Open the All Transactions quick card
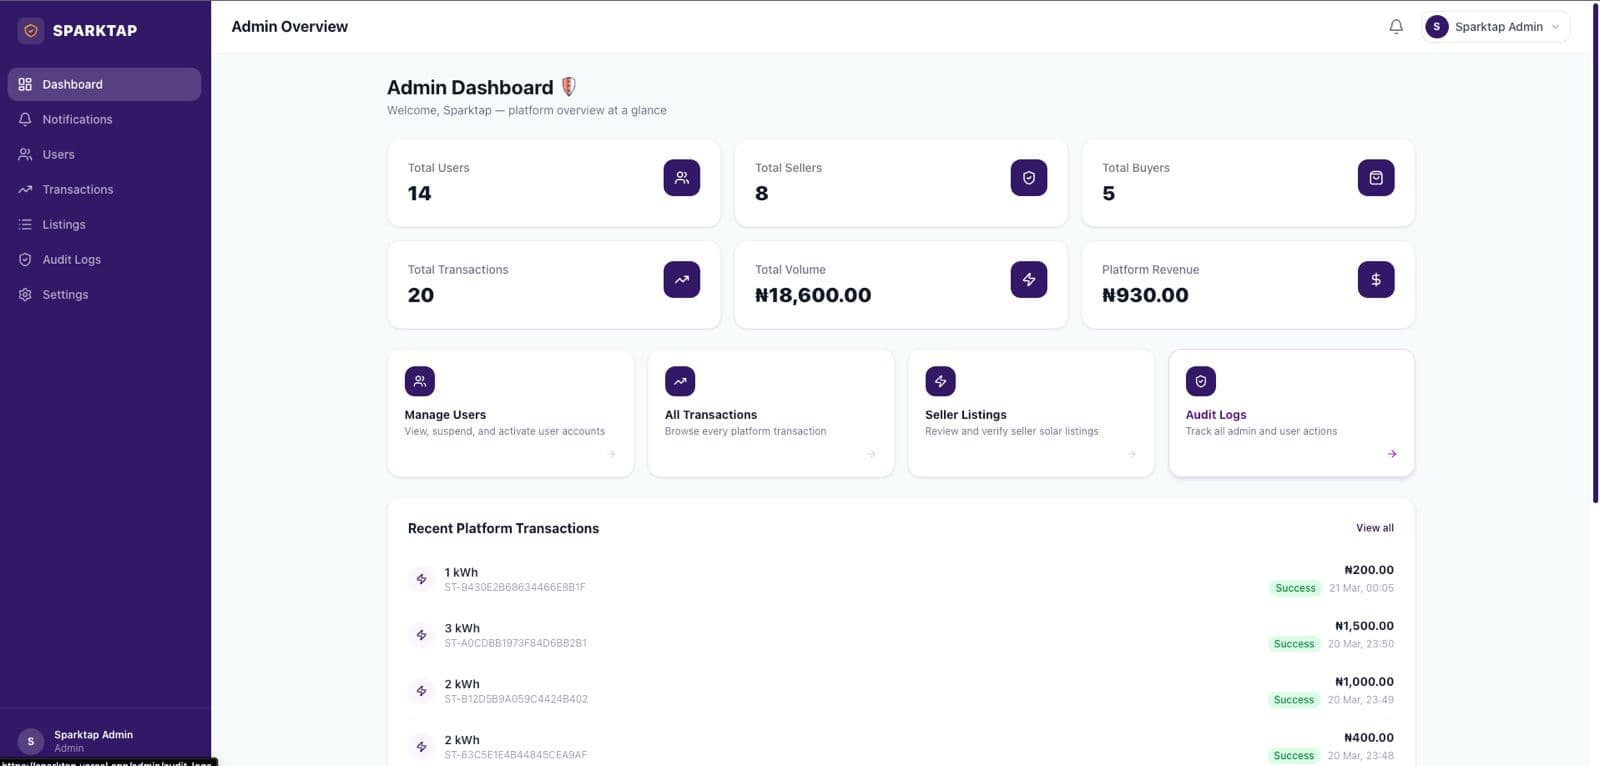This screenshot has width=1600, height=766. tap(771, 413)
